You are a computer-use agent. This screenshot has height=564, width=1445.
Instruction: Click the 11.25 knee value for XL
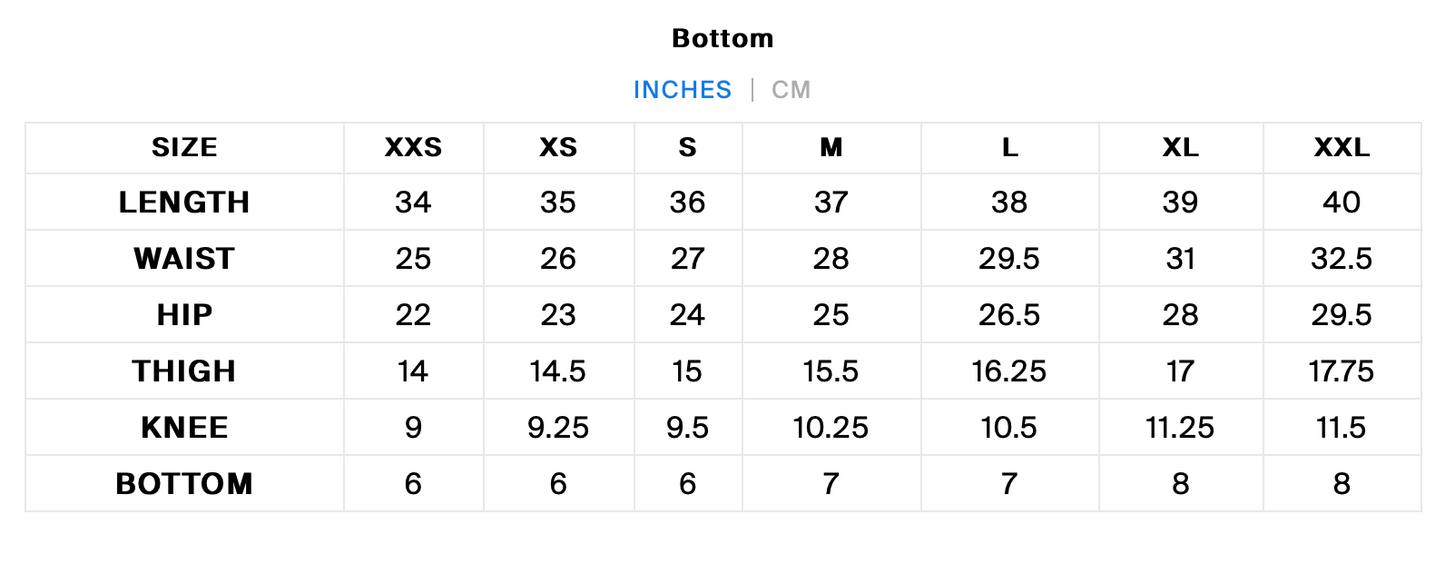pos(1180,428)
